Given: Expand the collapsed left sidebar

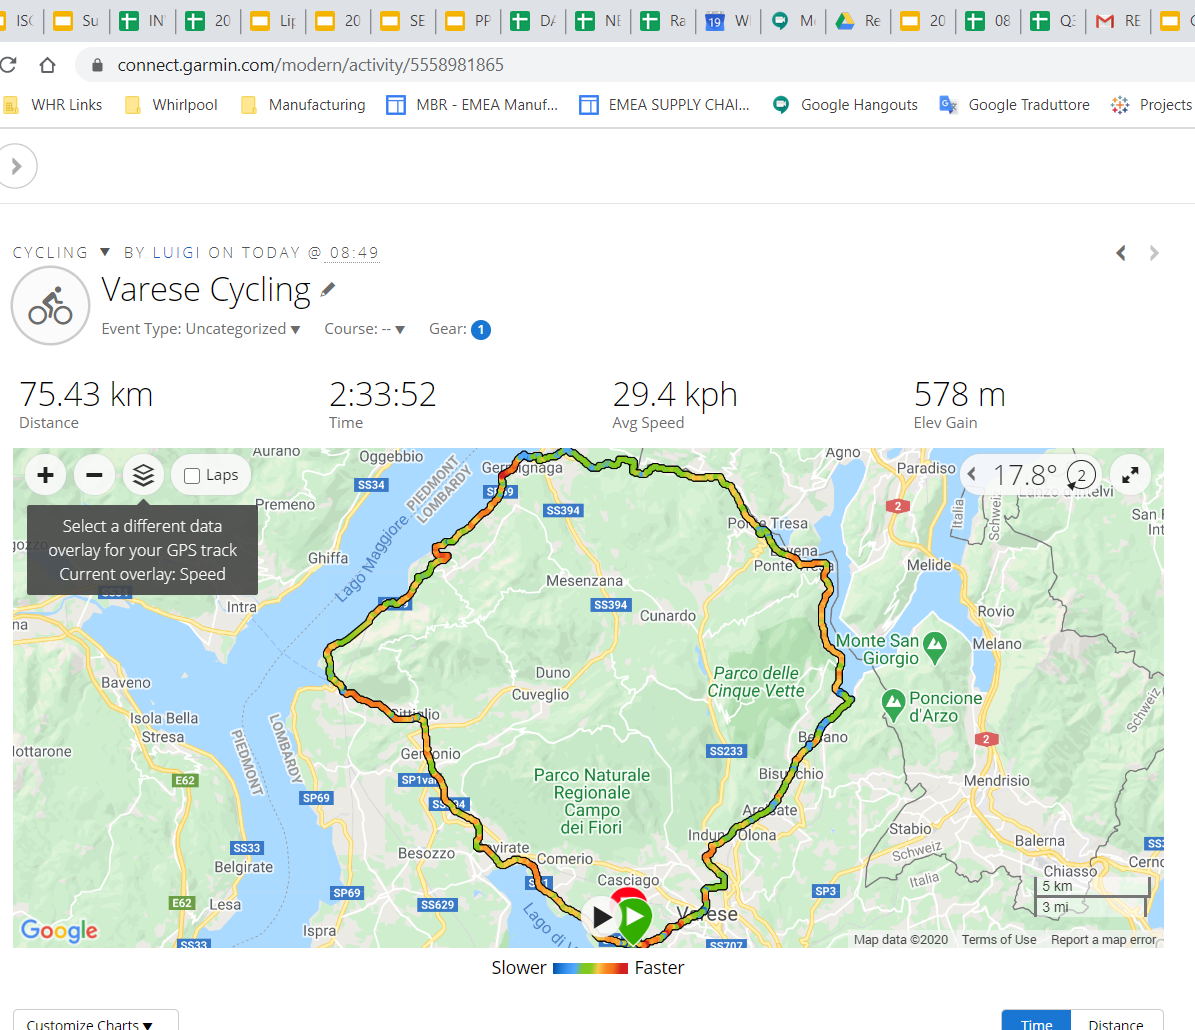Looking at the screenshot, I should [16, 166].
